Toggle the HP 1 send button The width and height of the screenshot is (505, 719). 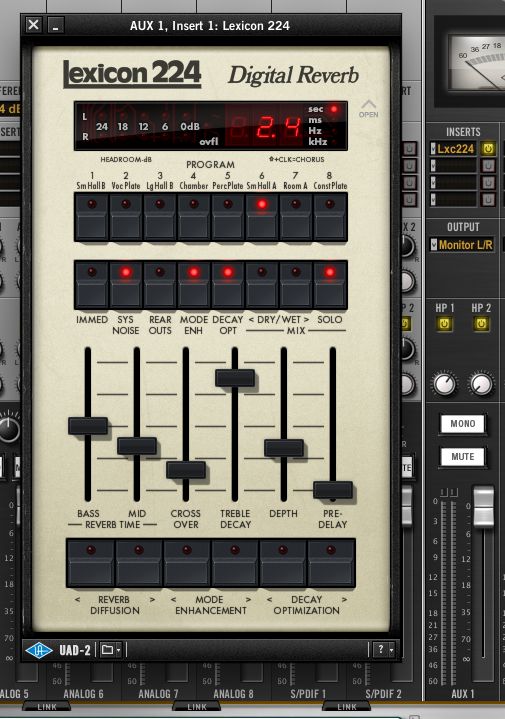pyautogui.click(x=444, y=324)
